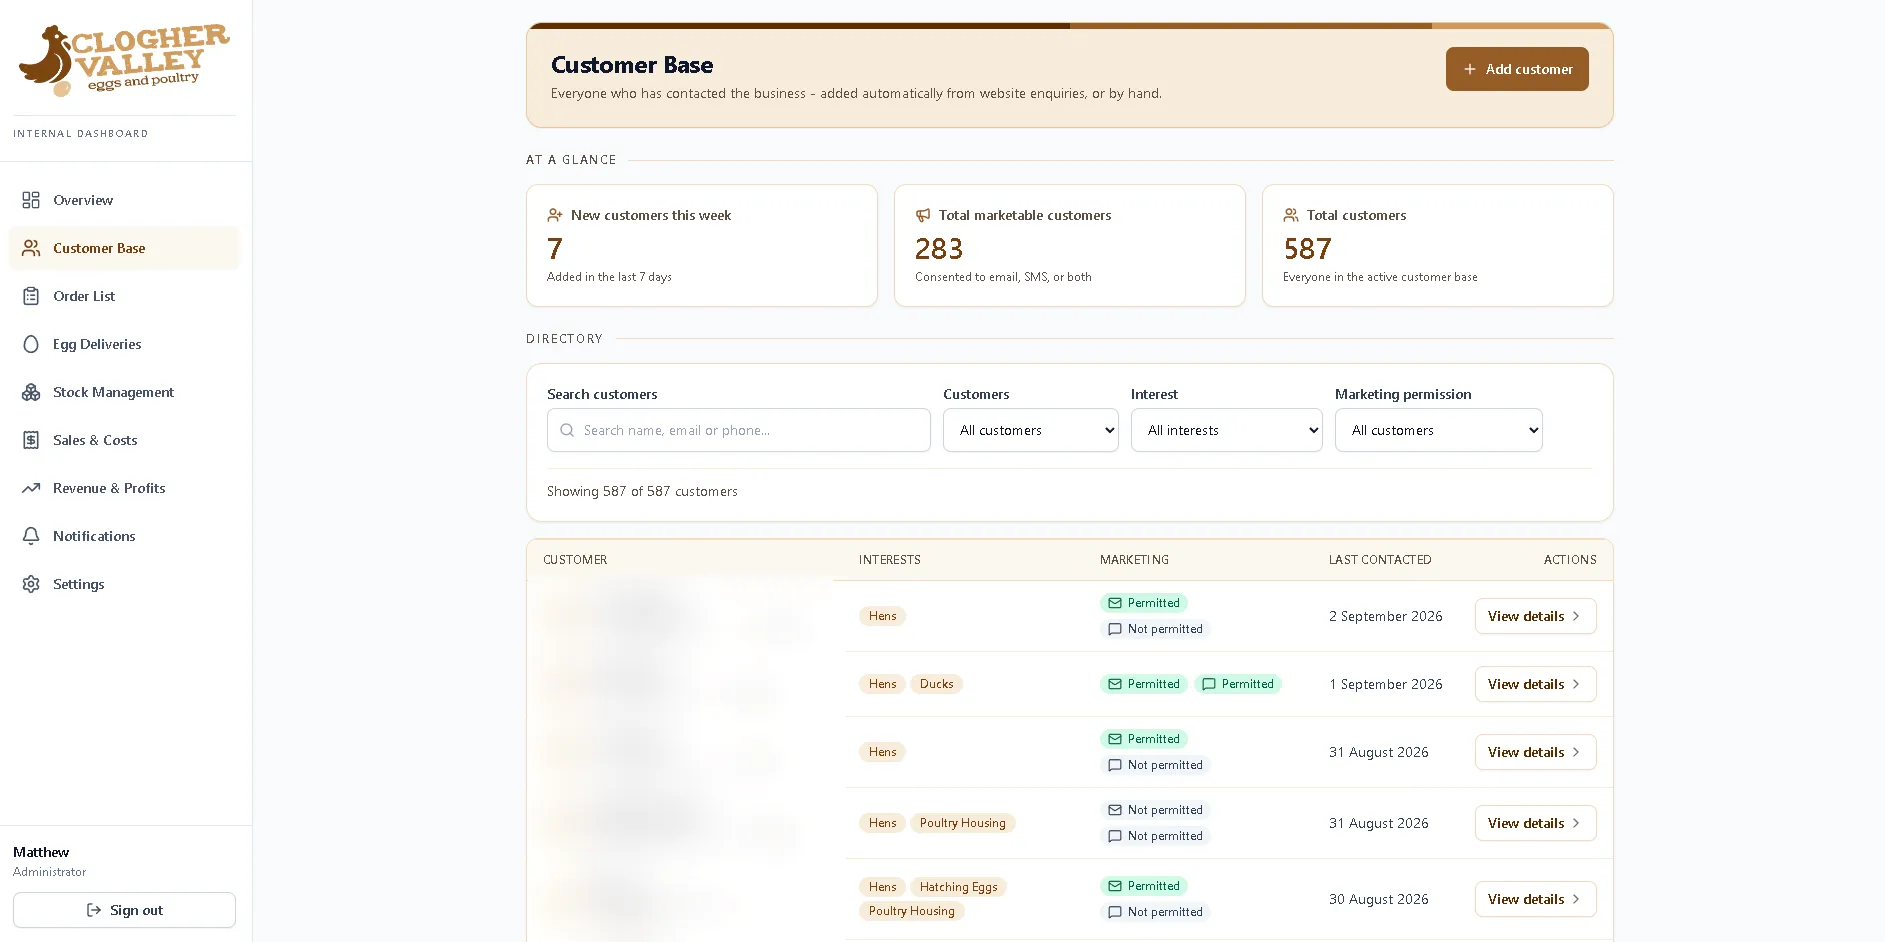Image resolution: width=1885 pixels, height=942 pixels.
Task: Click the 30 August 2026 date
Action: tap(1378, 899)
